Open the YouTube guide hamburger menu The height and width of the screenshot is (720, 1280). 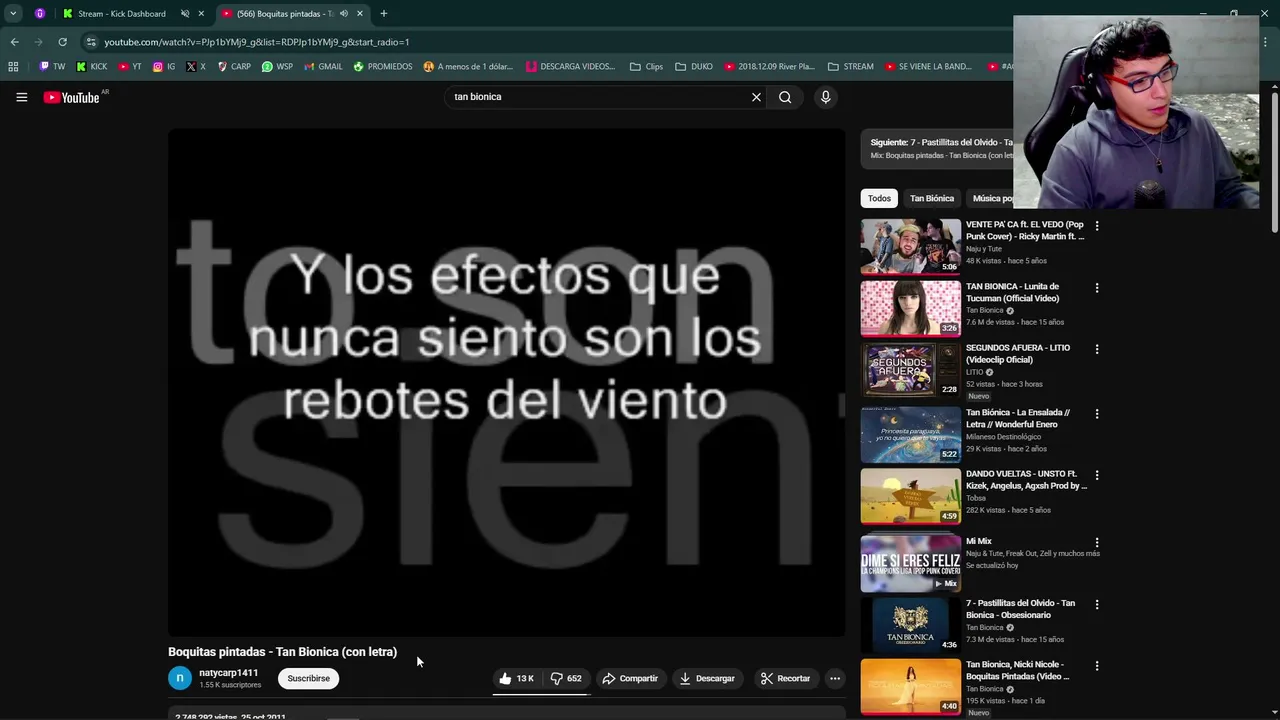coord(21,97)
